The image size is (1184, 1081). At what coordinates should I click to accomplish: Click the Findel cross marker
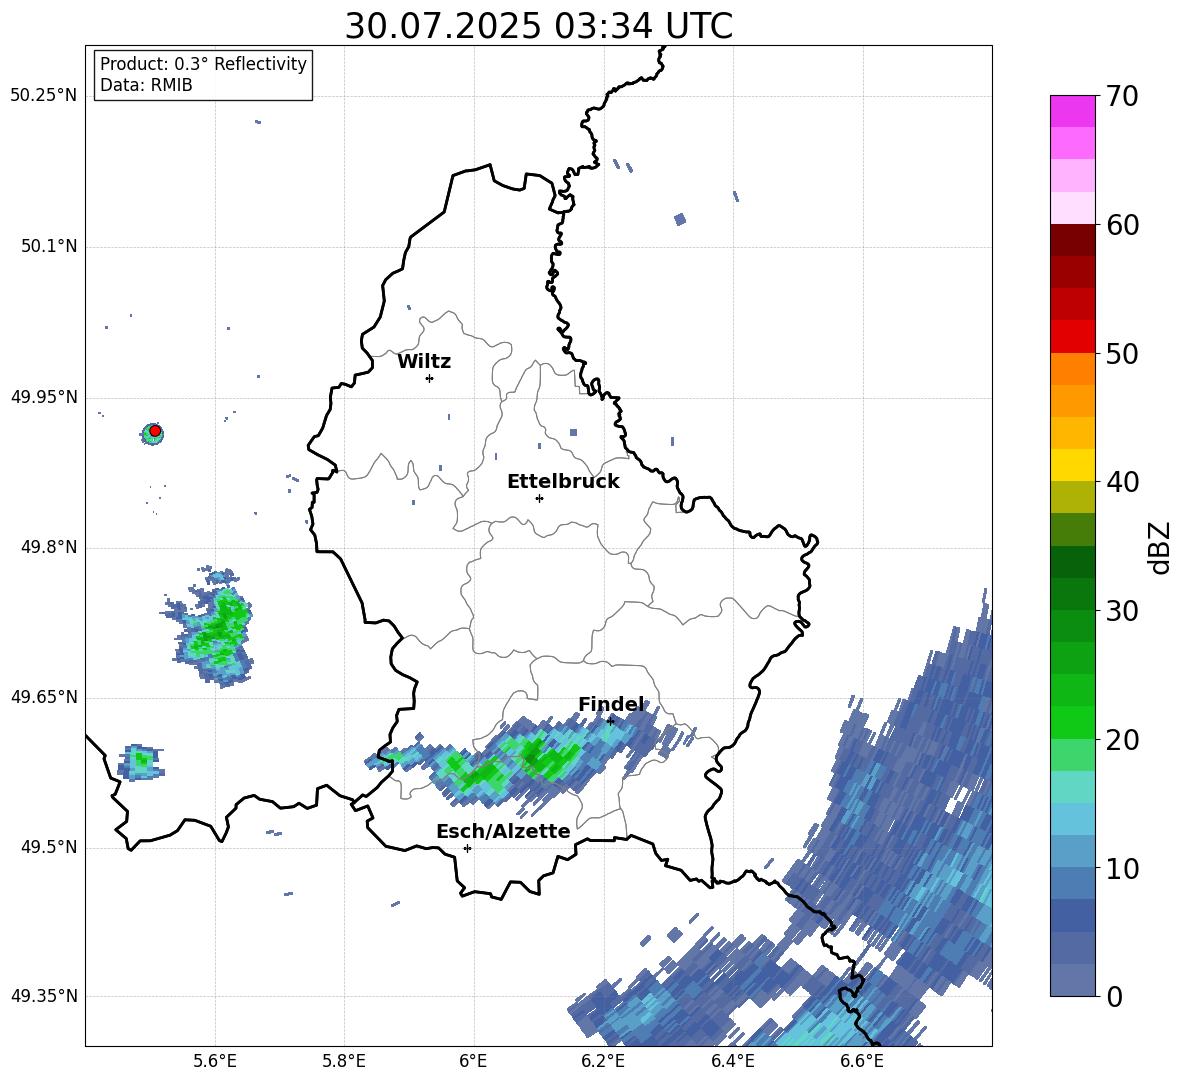coord(610,721)
